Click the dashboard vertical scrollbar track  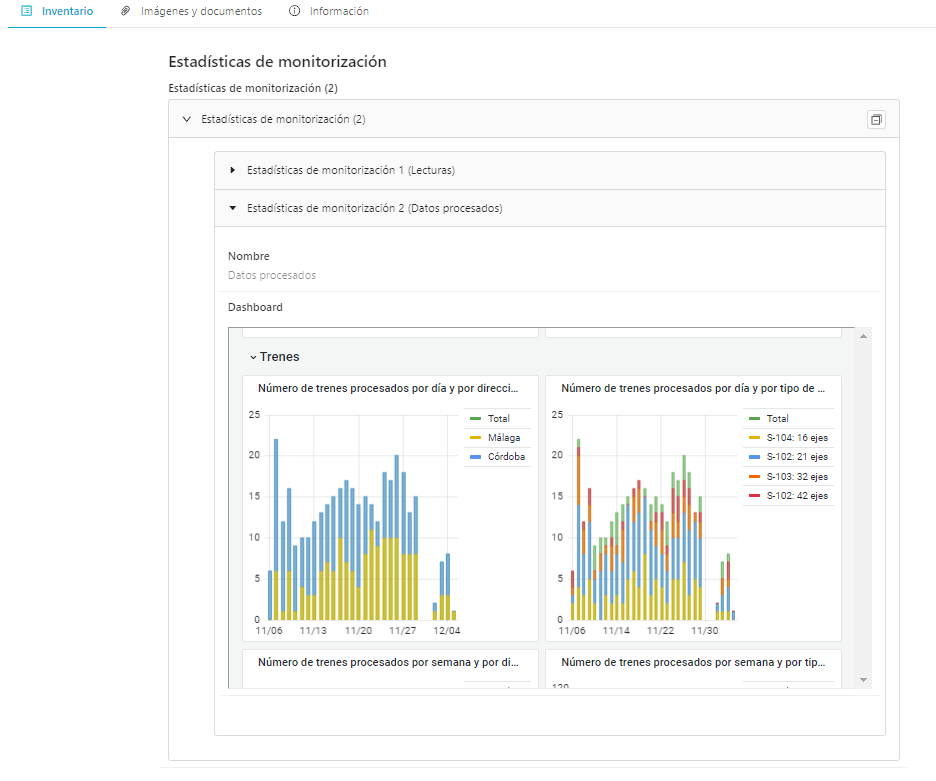pos(863,508)
